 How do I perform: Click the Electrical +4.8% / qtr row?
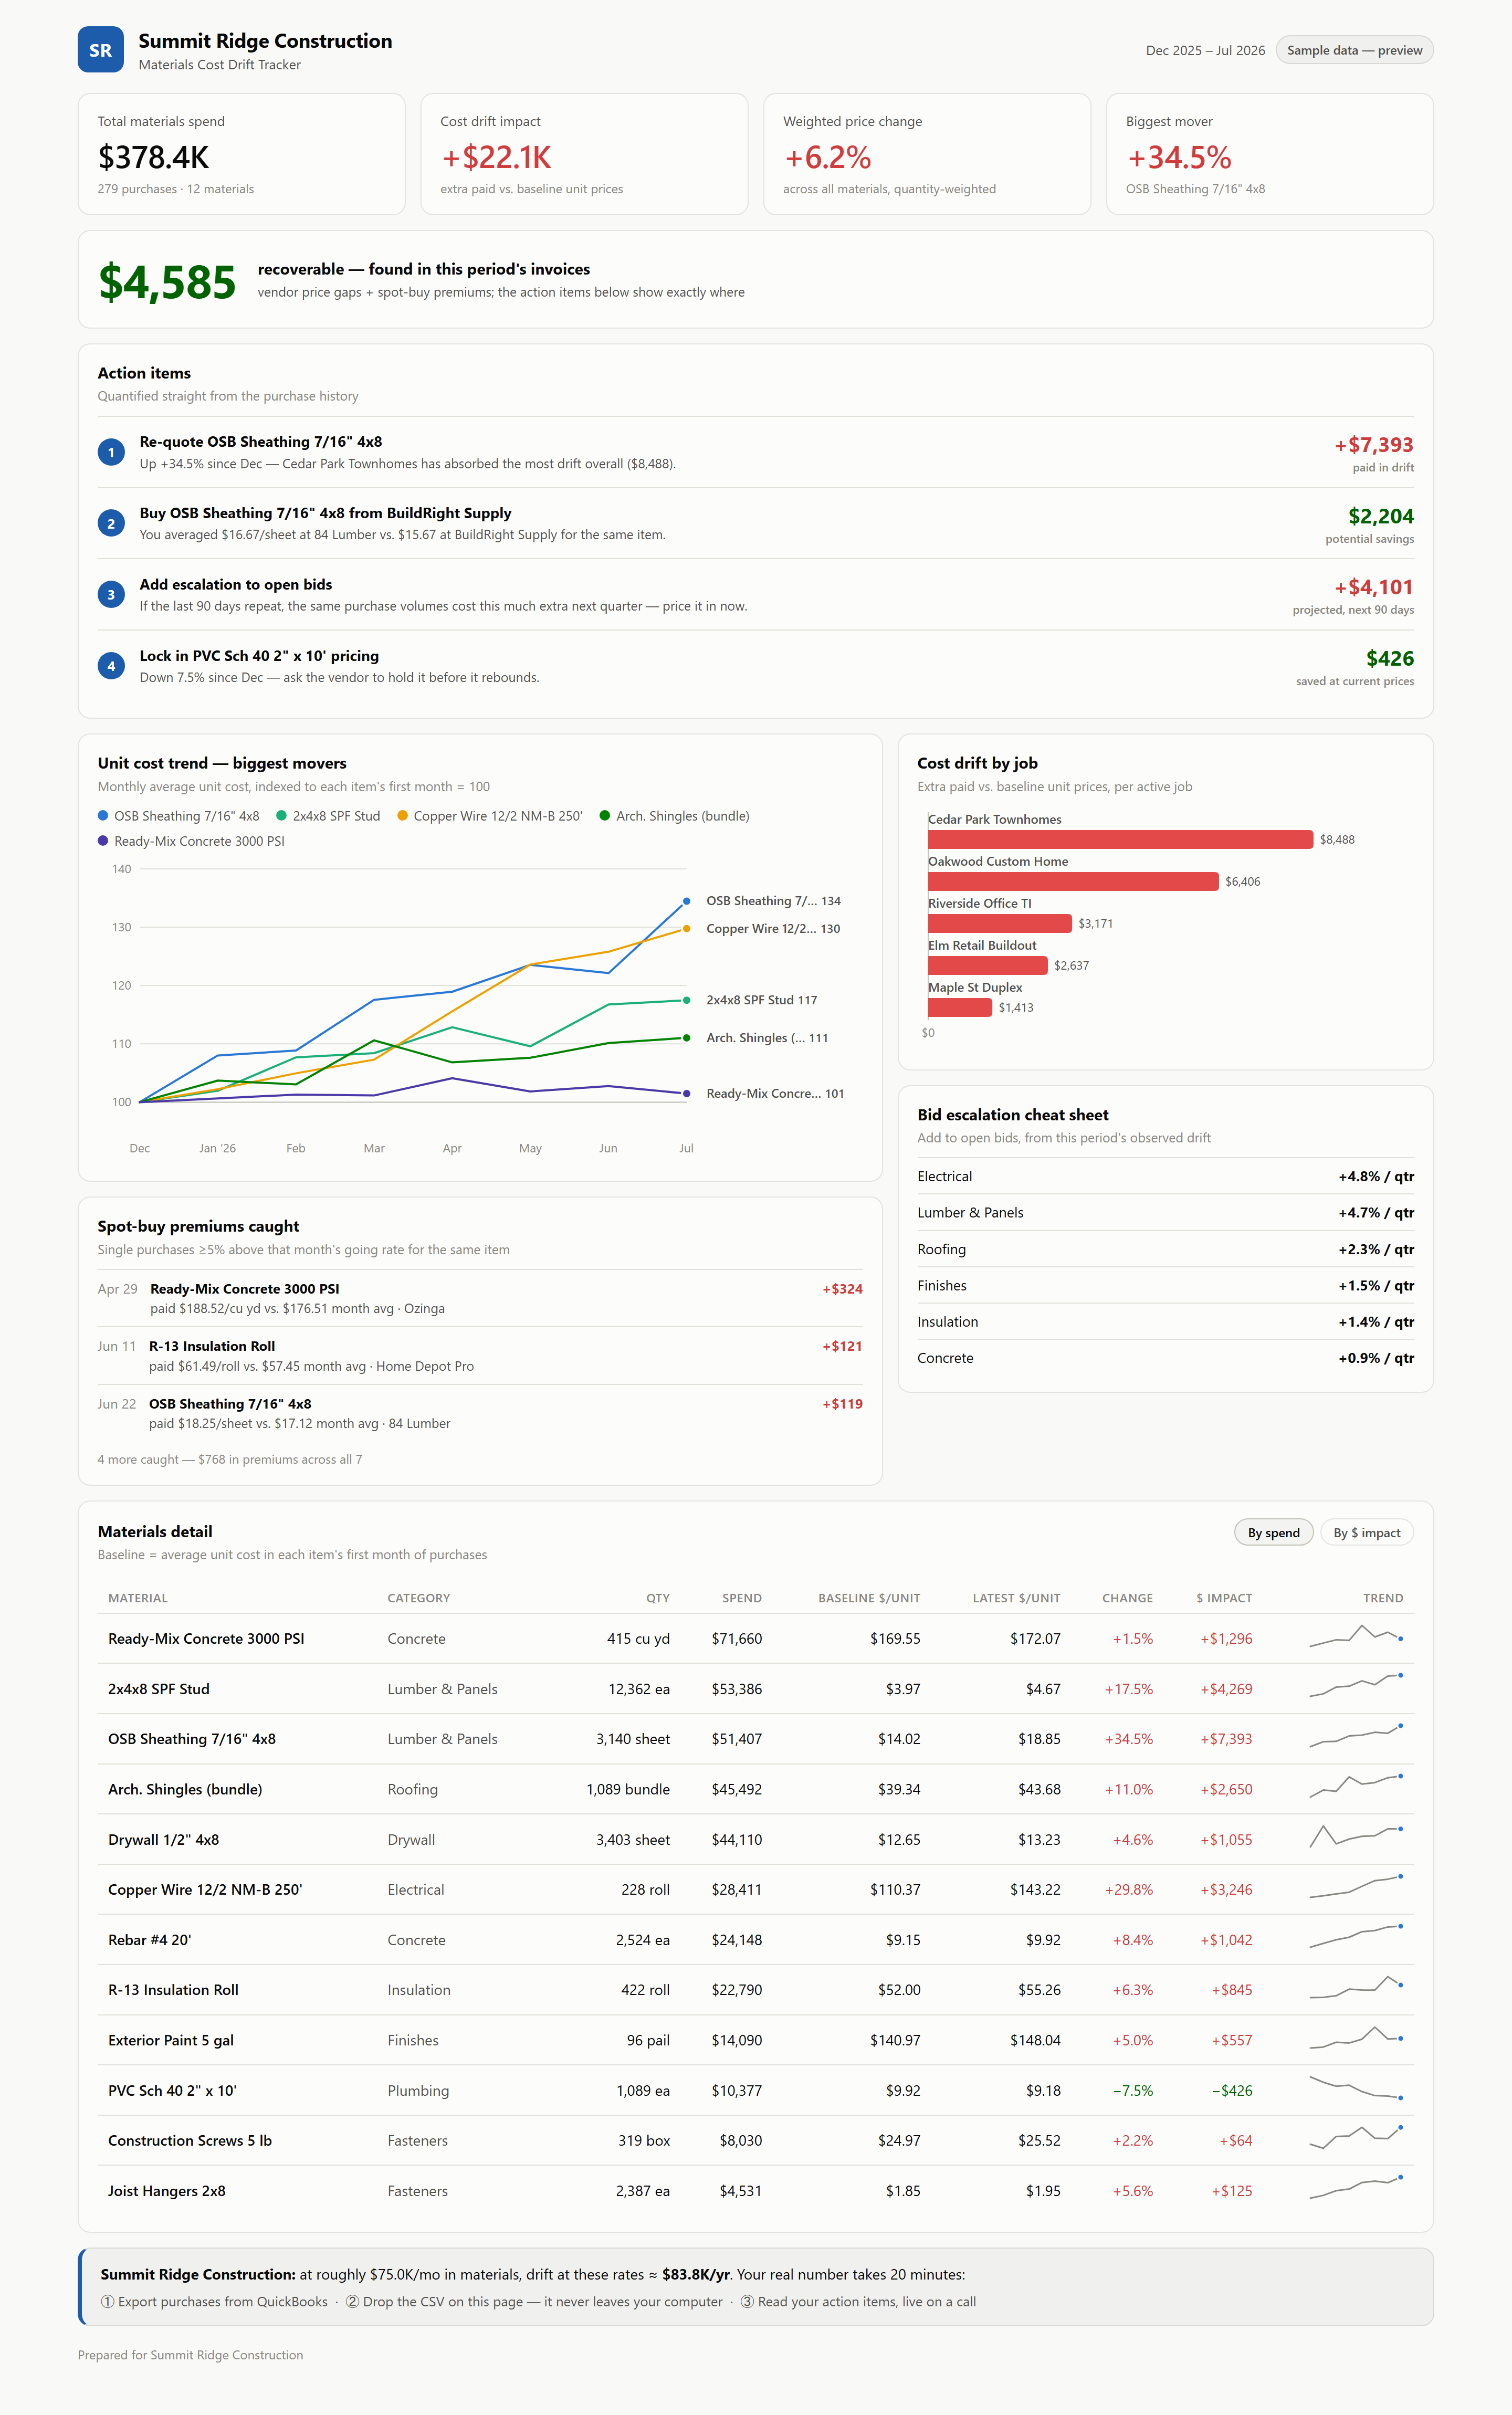point(1166,1176)
